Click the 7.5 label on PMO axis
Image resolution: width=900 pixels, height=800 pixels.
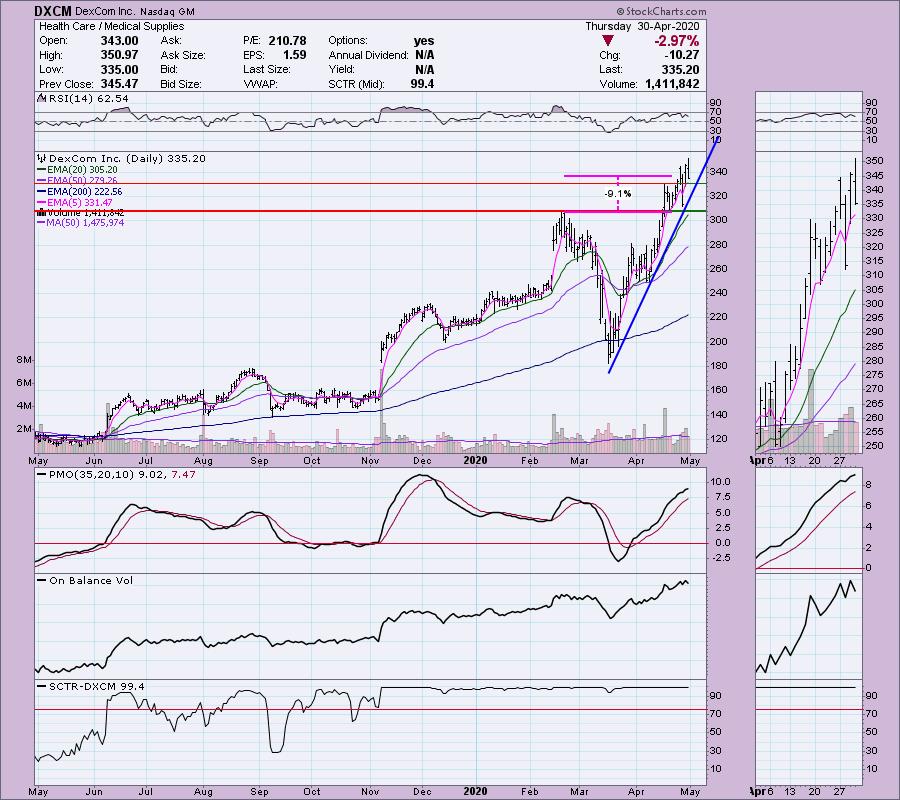[721, 497]
